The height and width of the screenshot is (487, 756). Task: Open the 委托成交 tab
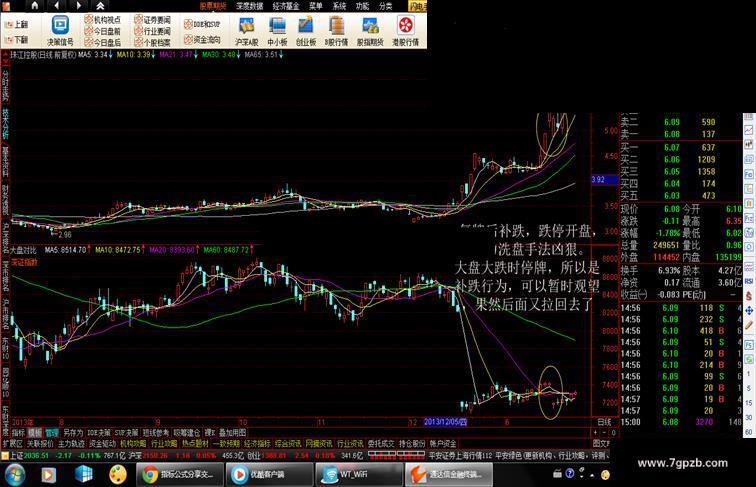click(381, 444)
